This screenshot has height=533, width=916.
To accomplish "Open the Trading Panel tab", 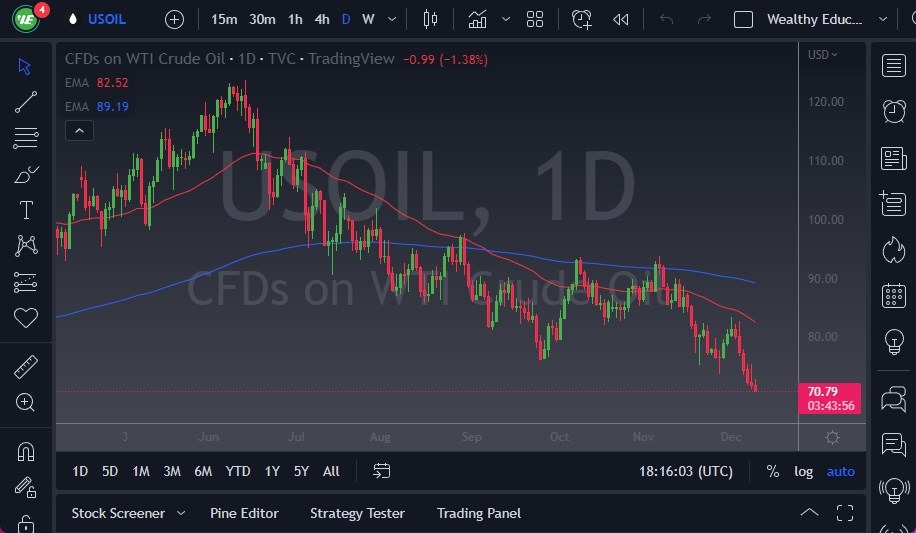I will coord(478,513).
